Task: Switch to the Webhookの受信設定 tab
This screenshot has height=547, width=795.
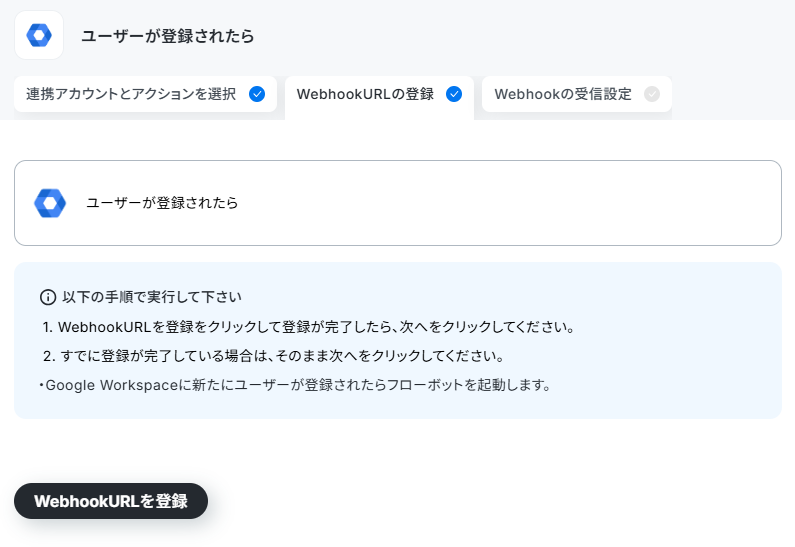Action: pos(577,94)
